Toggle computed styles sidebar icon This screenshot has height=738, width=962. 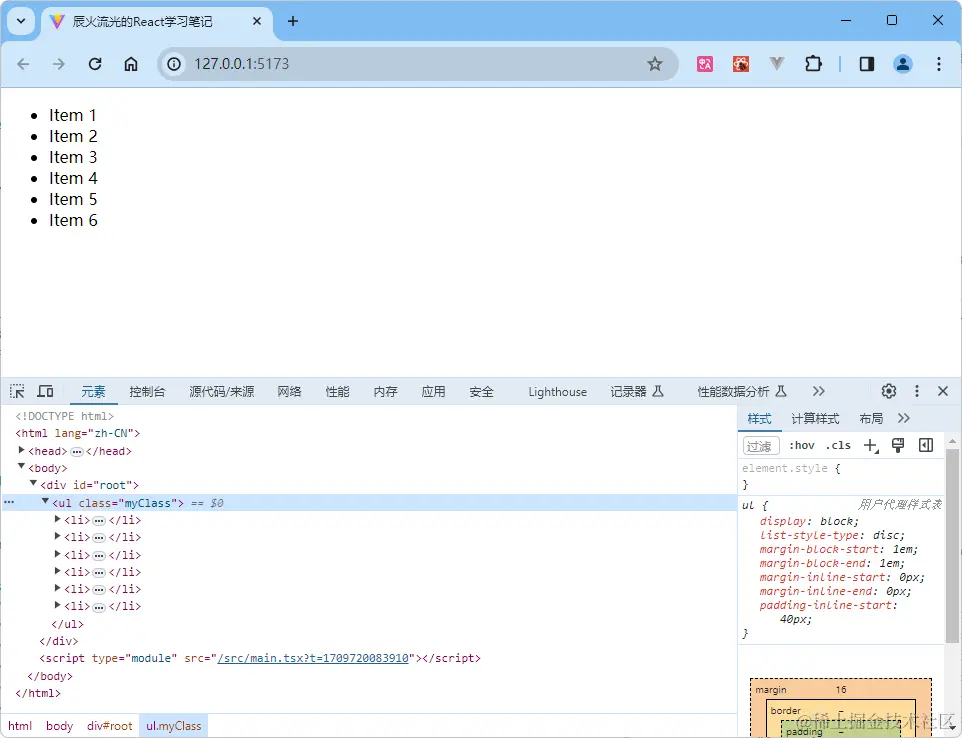[926, 445]
